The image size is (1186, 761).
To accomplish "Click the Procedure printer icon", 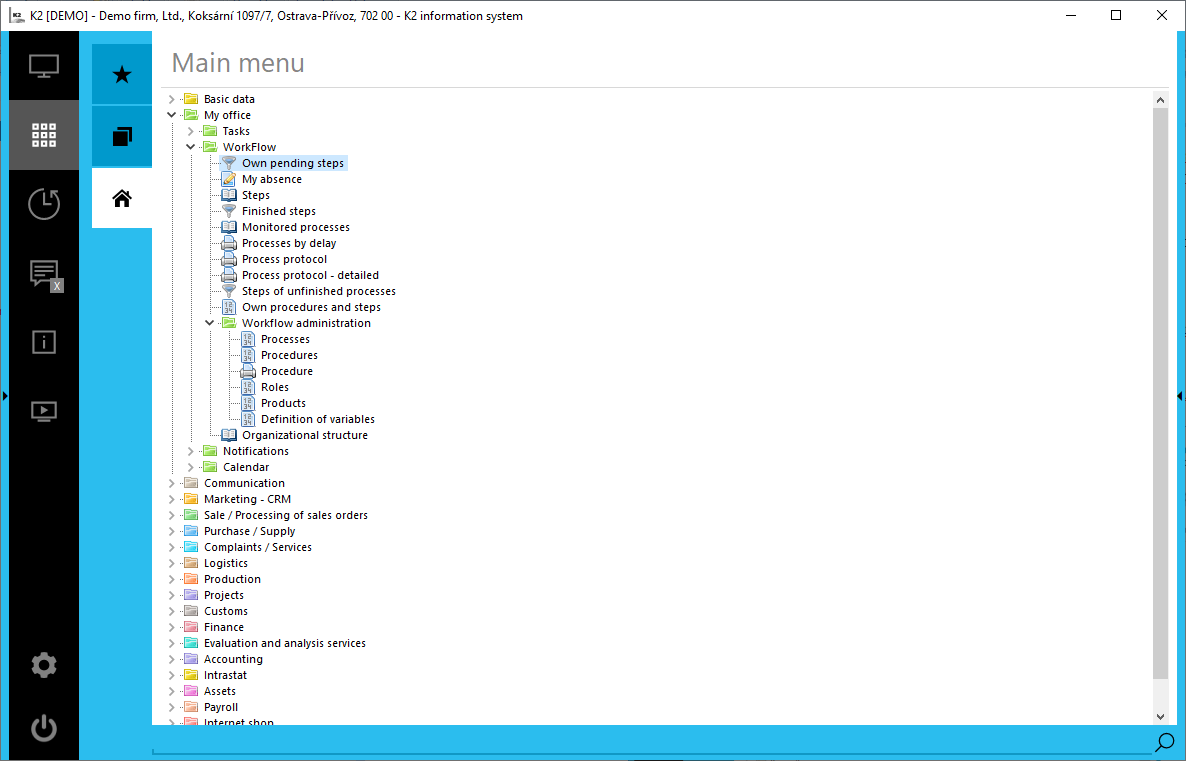I will [247, 371].
